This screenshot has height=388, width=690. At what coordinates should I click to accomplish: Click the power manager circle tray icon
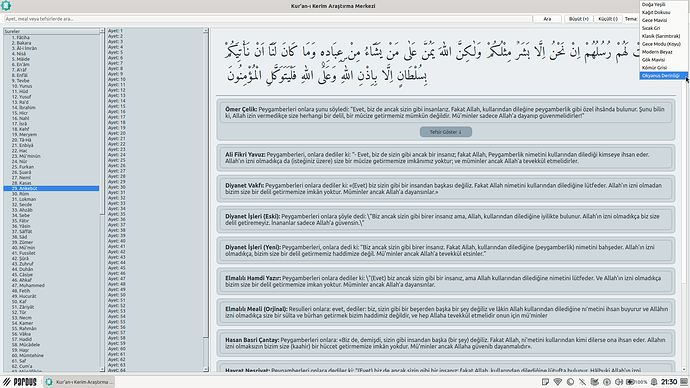607,382
